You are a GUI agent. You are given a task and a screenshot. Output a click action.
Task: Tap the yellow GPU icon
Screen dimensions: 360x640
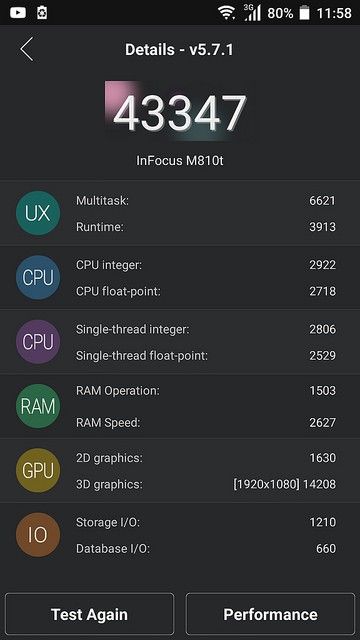38,470
